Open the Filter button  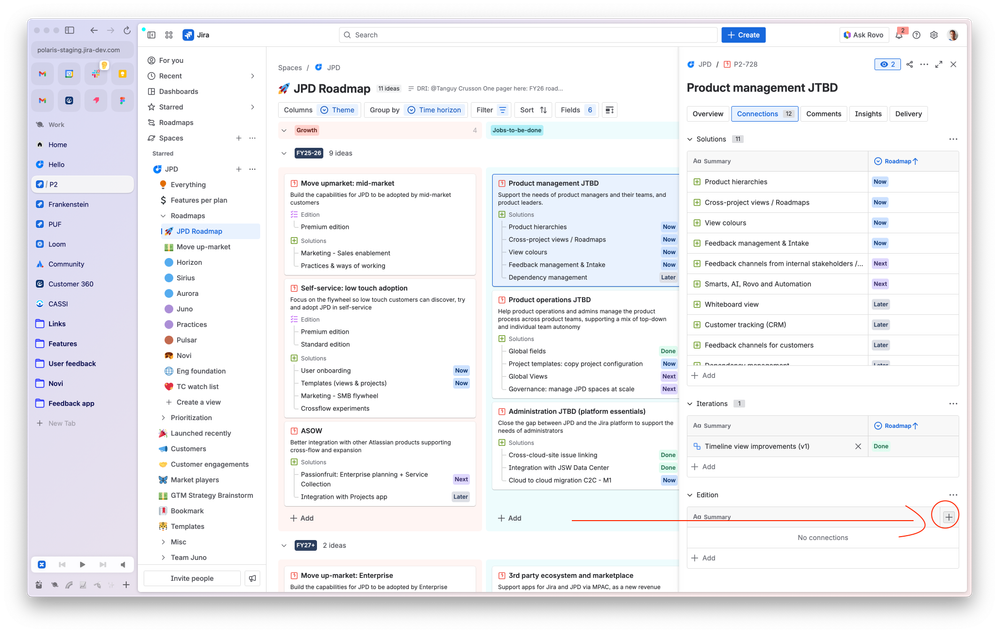tap(491, 110)
